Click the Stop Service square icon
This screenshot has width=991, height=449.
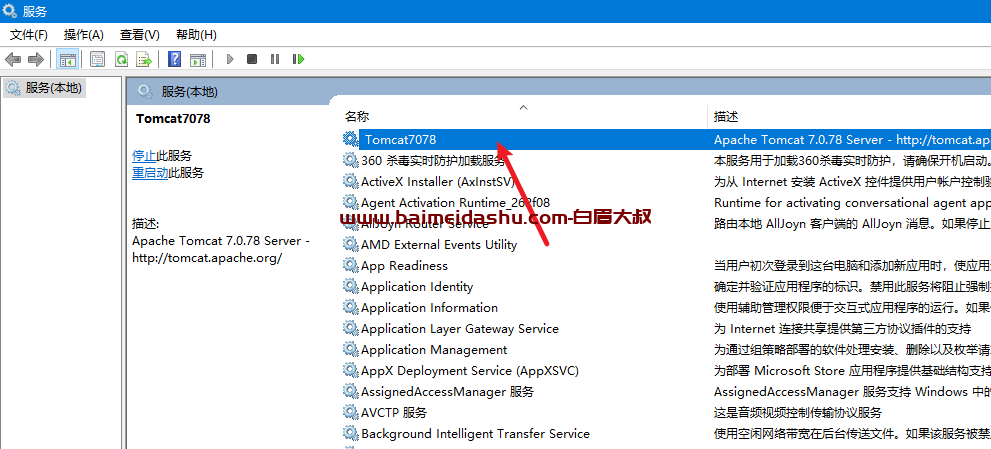[x=252, y=59]
